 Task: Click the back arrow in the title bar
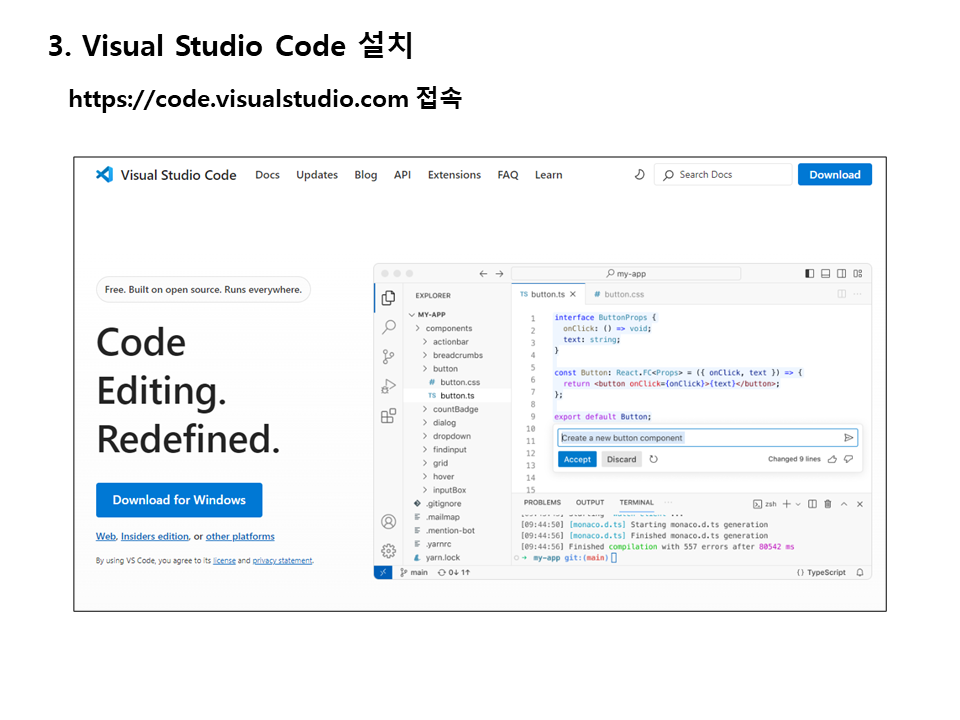(x=483, y=274)
